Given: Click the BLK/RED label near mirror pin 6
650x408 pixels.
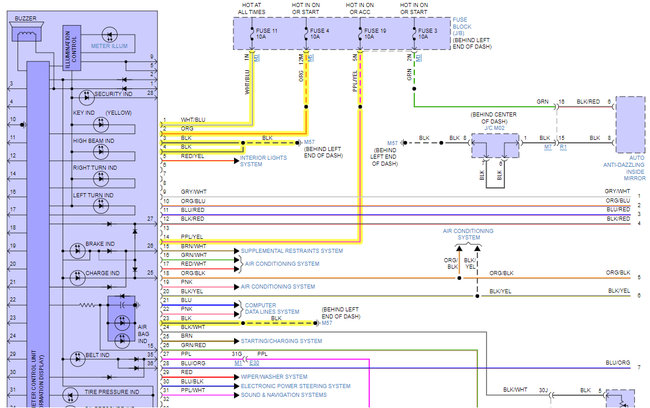Looking at the screenshot, I should (588, 102).
